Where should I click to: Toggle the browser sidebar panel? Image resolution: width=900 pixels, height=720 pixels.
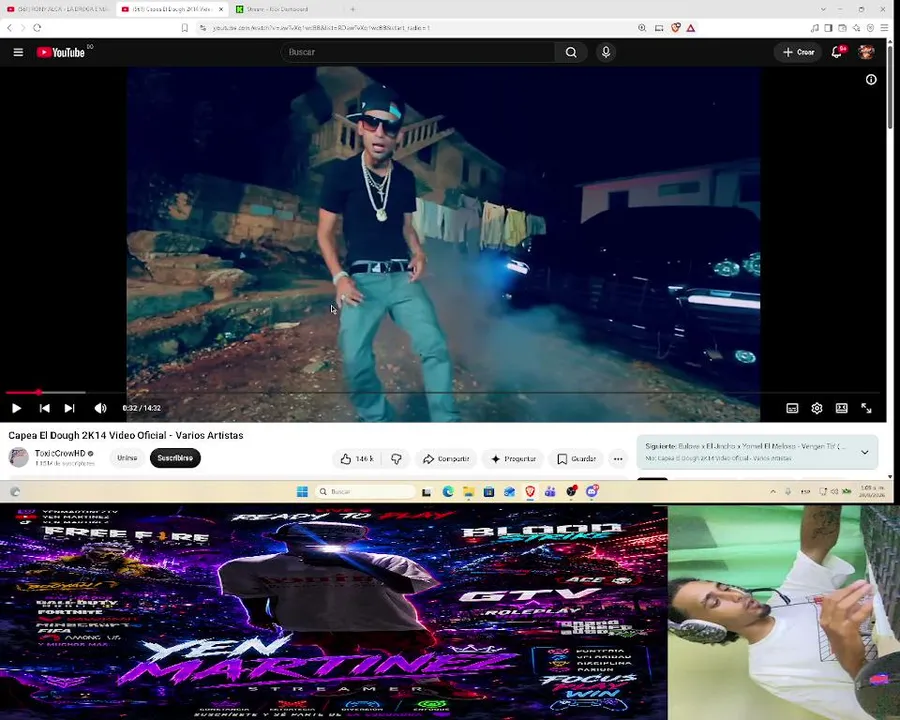pos(828,28)
